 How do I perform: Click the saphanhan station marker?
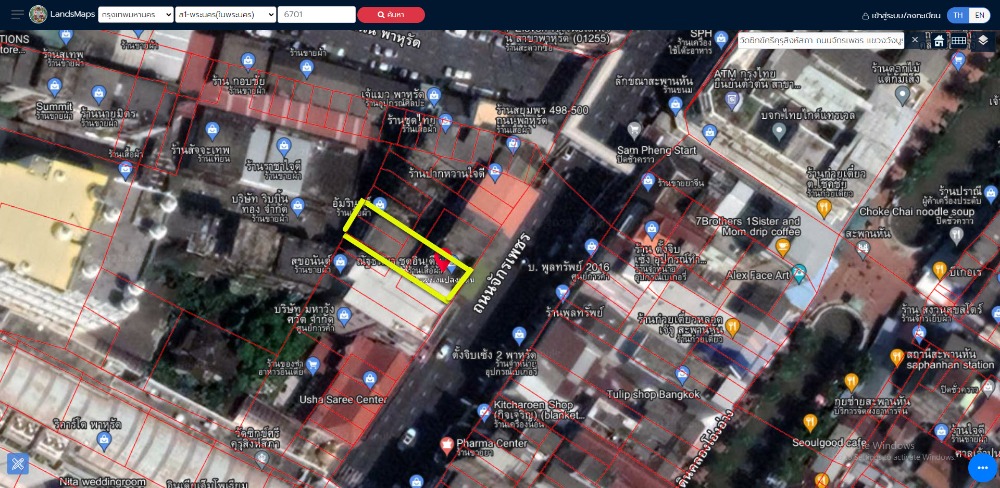click(897, 358)
